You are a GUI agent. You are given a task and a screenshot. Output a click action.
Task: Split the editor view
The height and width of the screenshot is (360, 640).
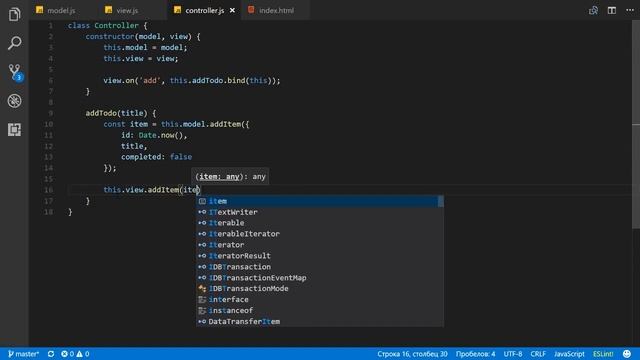pos(611,10)
